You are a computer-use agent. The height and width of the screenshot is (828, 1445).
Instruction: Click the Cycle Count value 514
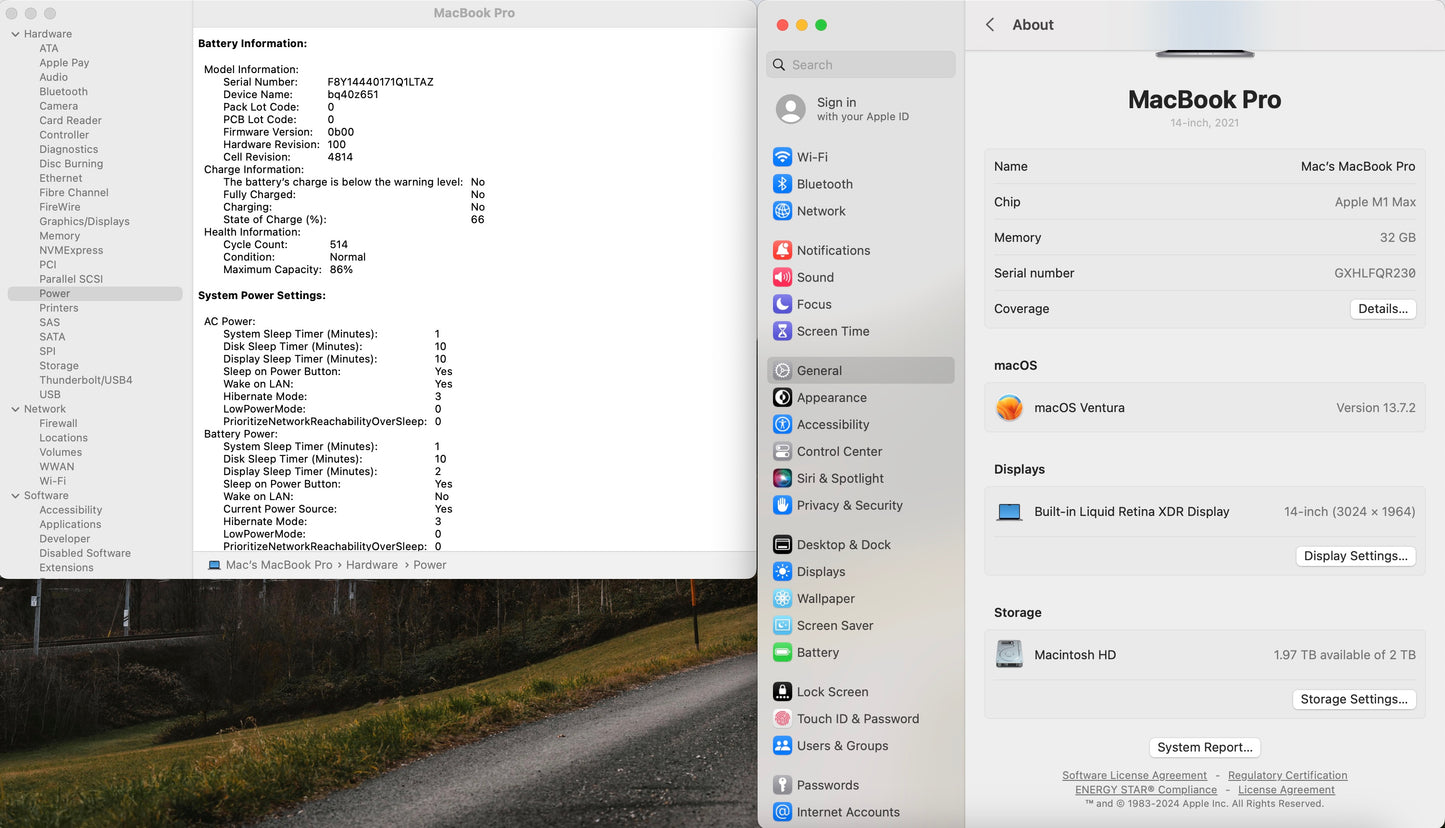point(339,244)
